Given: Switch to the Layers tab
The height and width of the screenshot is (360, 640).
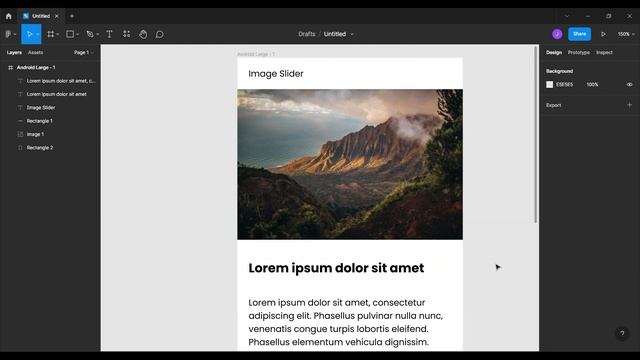Looking at the screenshot, I should point(14,52).
